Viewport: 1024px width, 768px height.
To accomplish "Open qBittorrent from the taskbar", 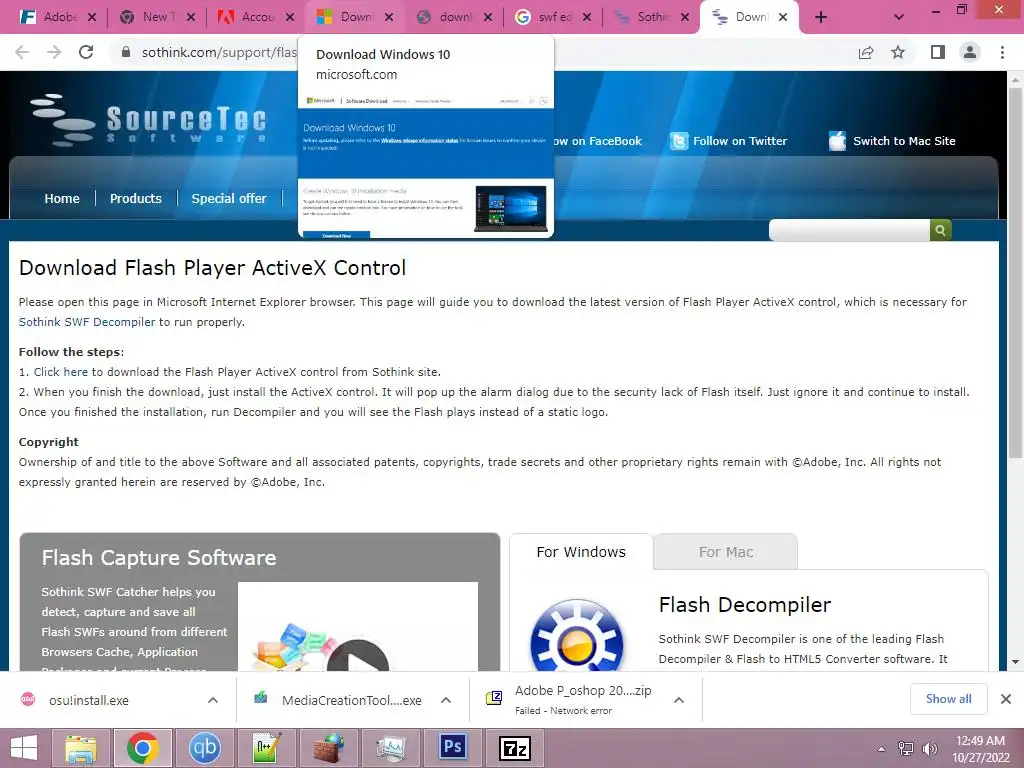I will [204, 748].
